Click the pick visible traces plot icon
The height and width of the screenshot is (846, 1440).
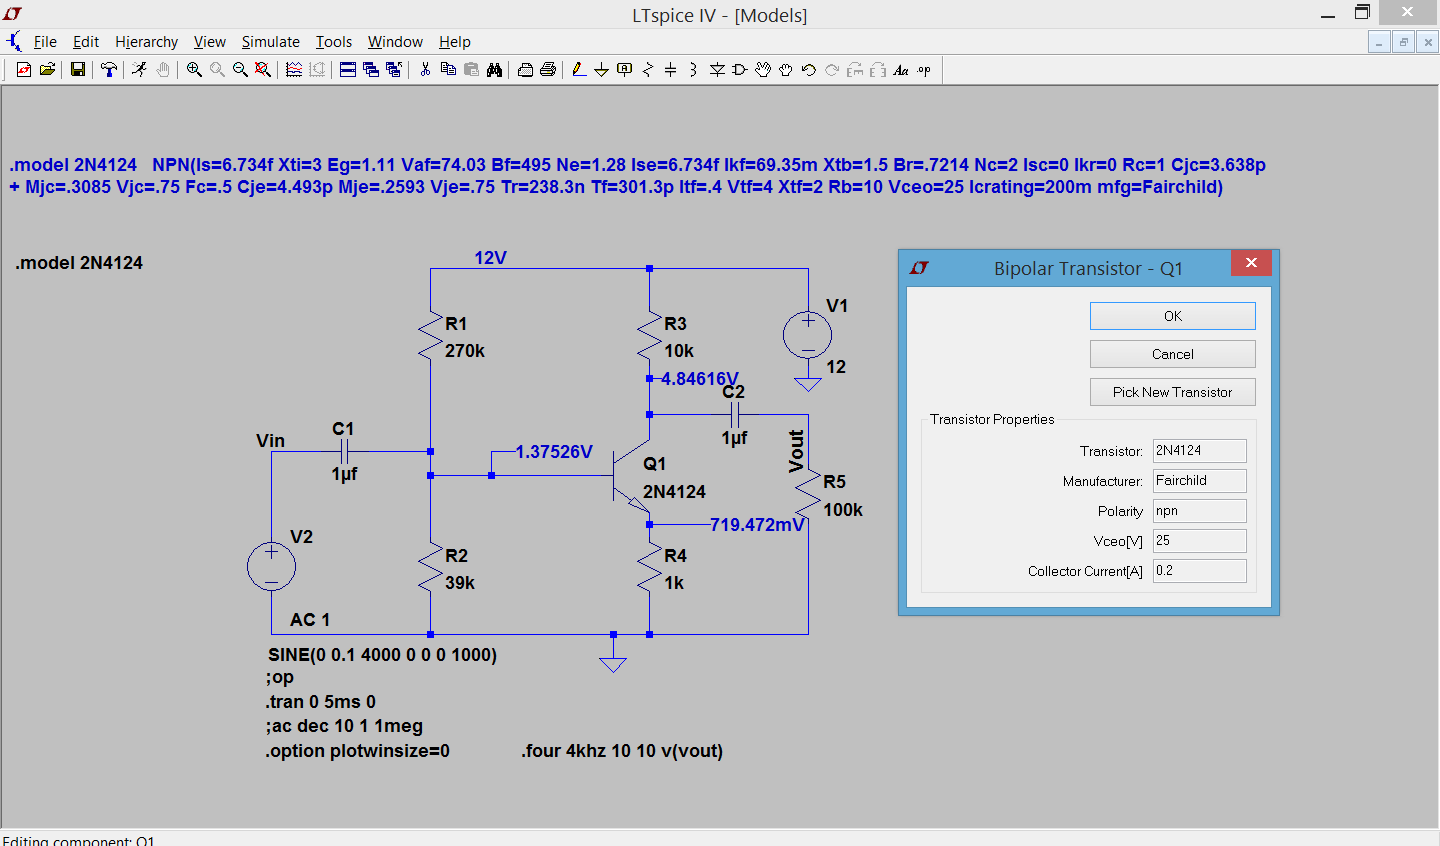tap(294, 70)
